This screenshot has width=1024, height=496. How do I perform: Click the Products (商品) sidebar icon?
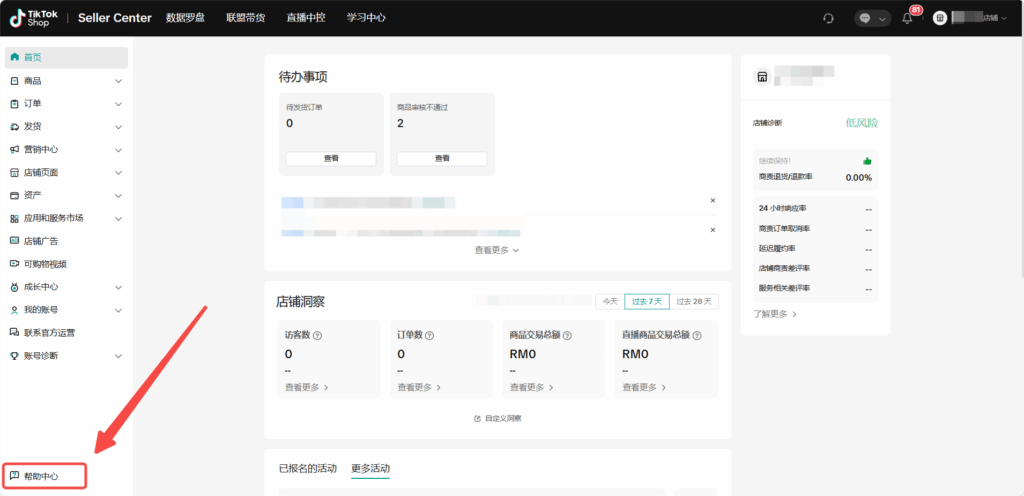click(15, 81)
